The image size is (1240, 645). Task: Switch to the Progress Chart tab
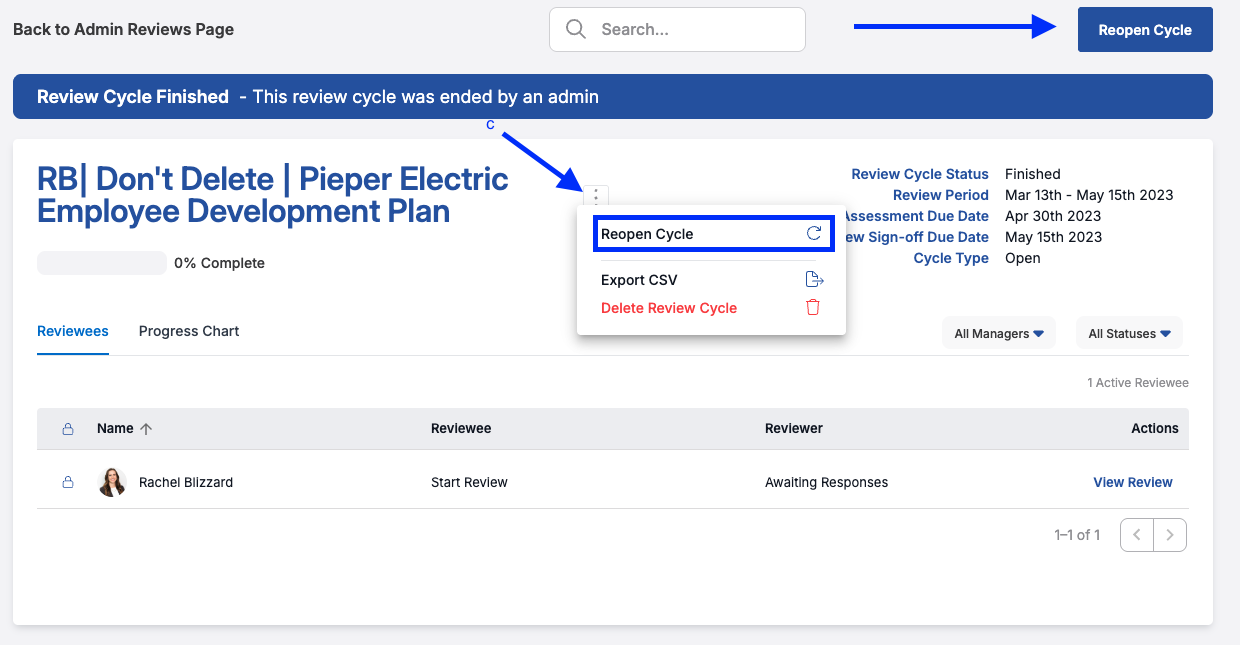(x=189, y=331)
